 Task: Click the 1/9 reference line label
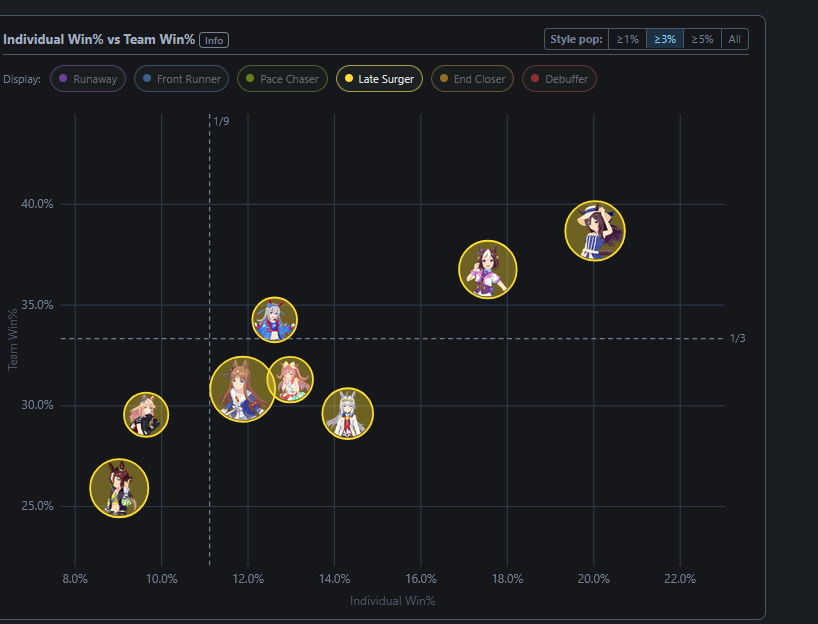coord(221,122)
